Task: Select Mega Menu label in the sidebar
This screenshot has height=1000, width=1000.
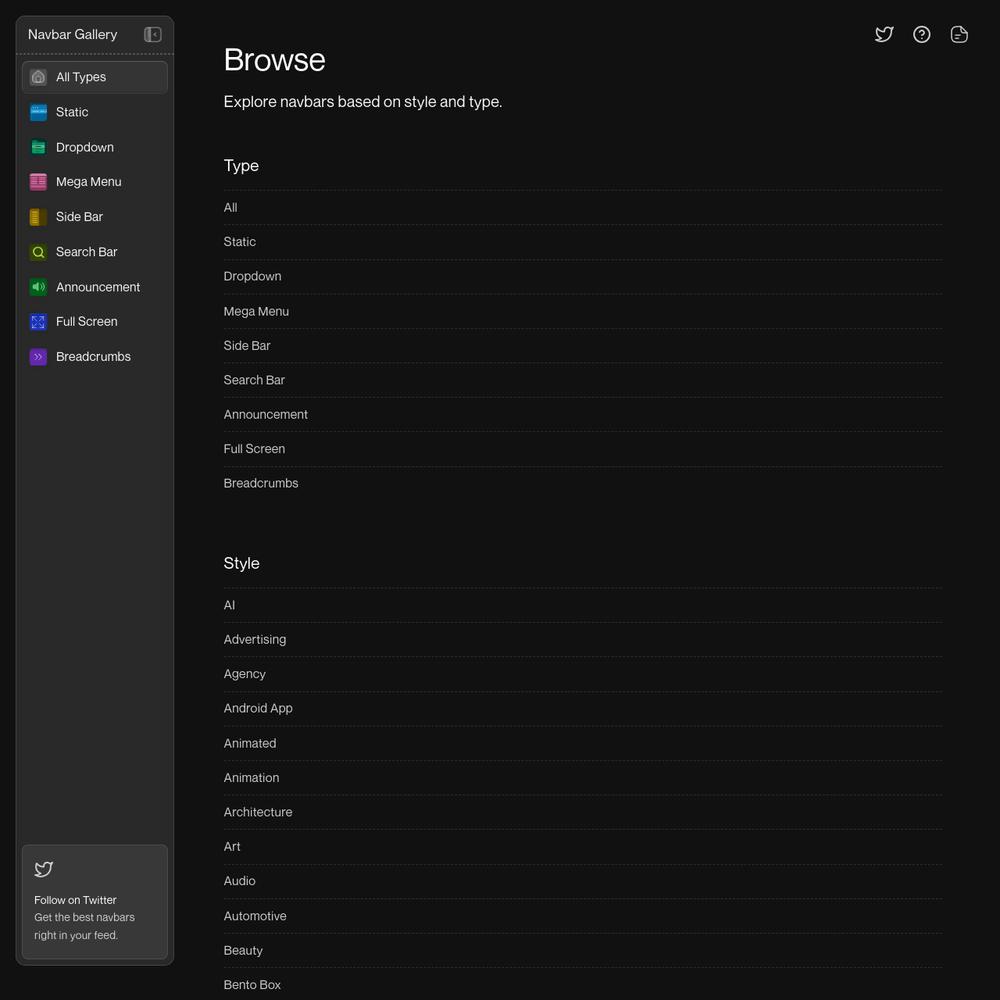Action: [x=89, y=182]
